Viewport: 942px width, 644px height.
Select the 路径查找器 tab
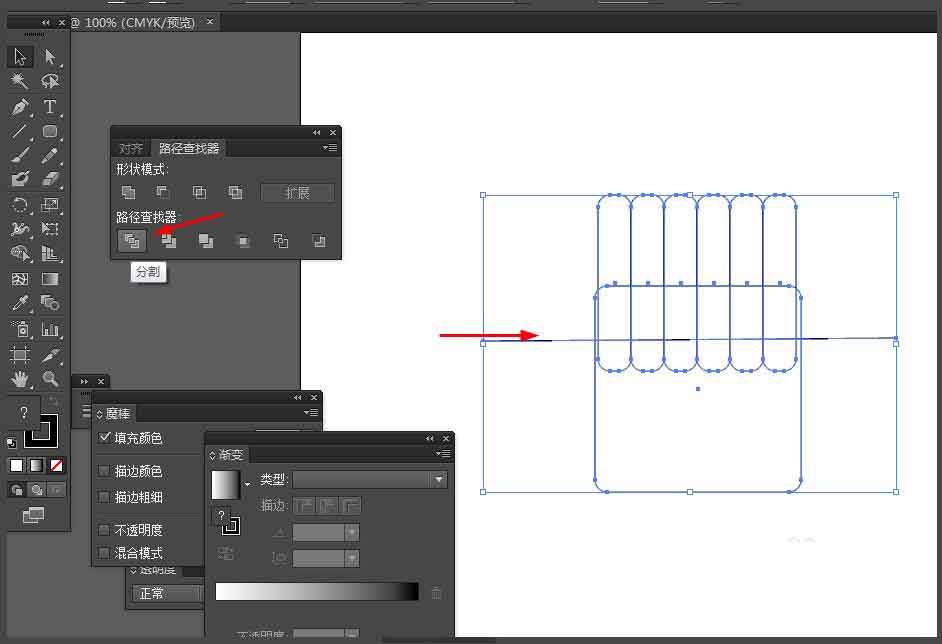point(188,148)
